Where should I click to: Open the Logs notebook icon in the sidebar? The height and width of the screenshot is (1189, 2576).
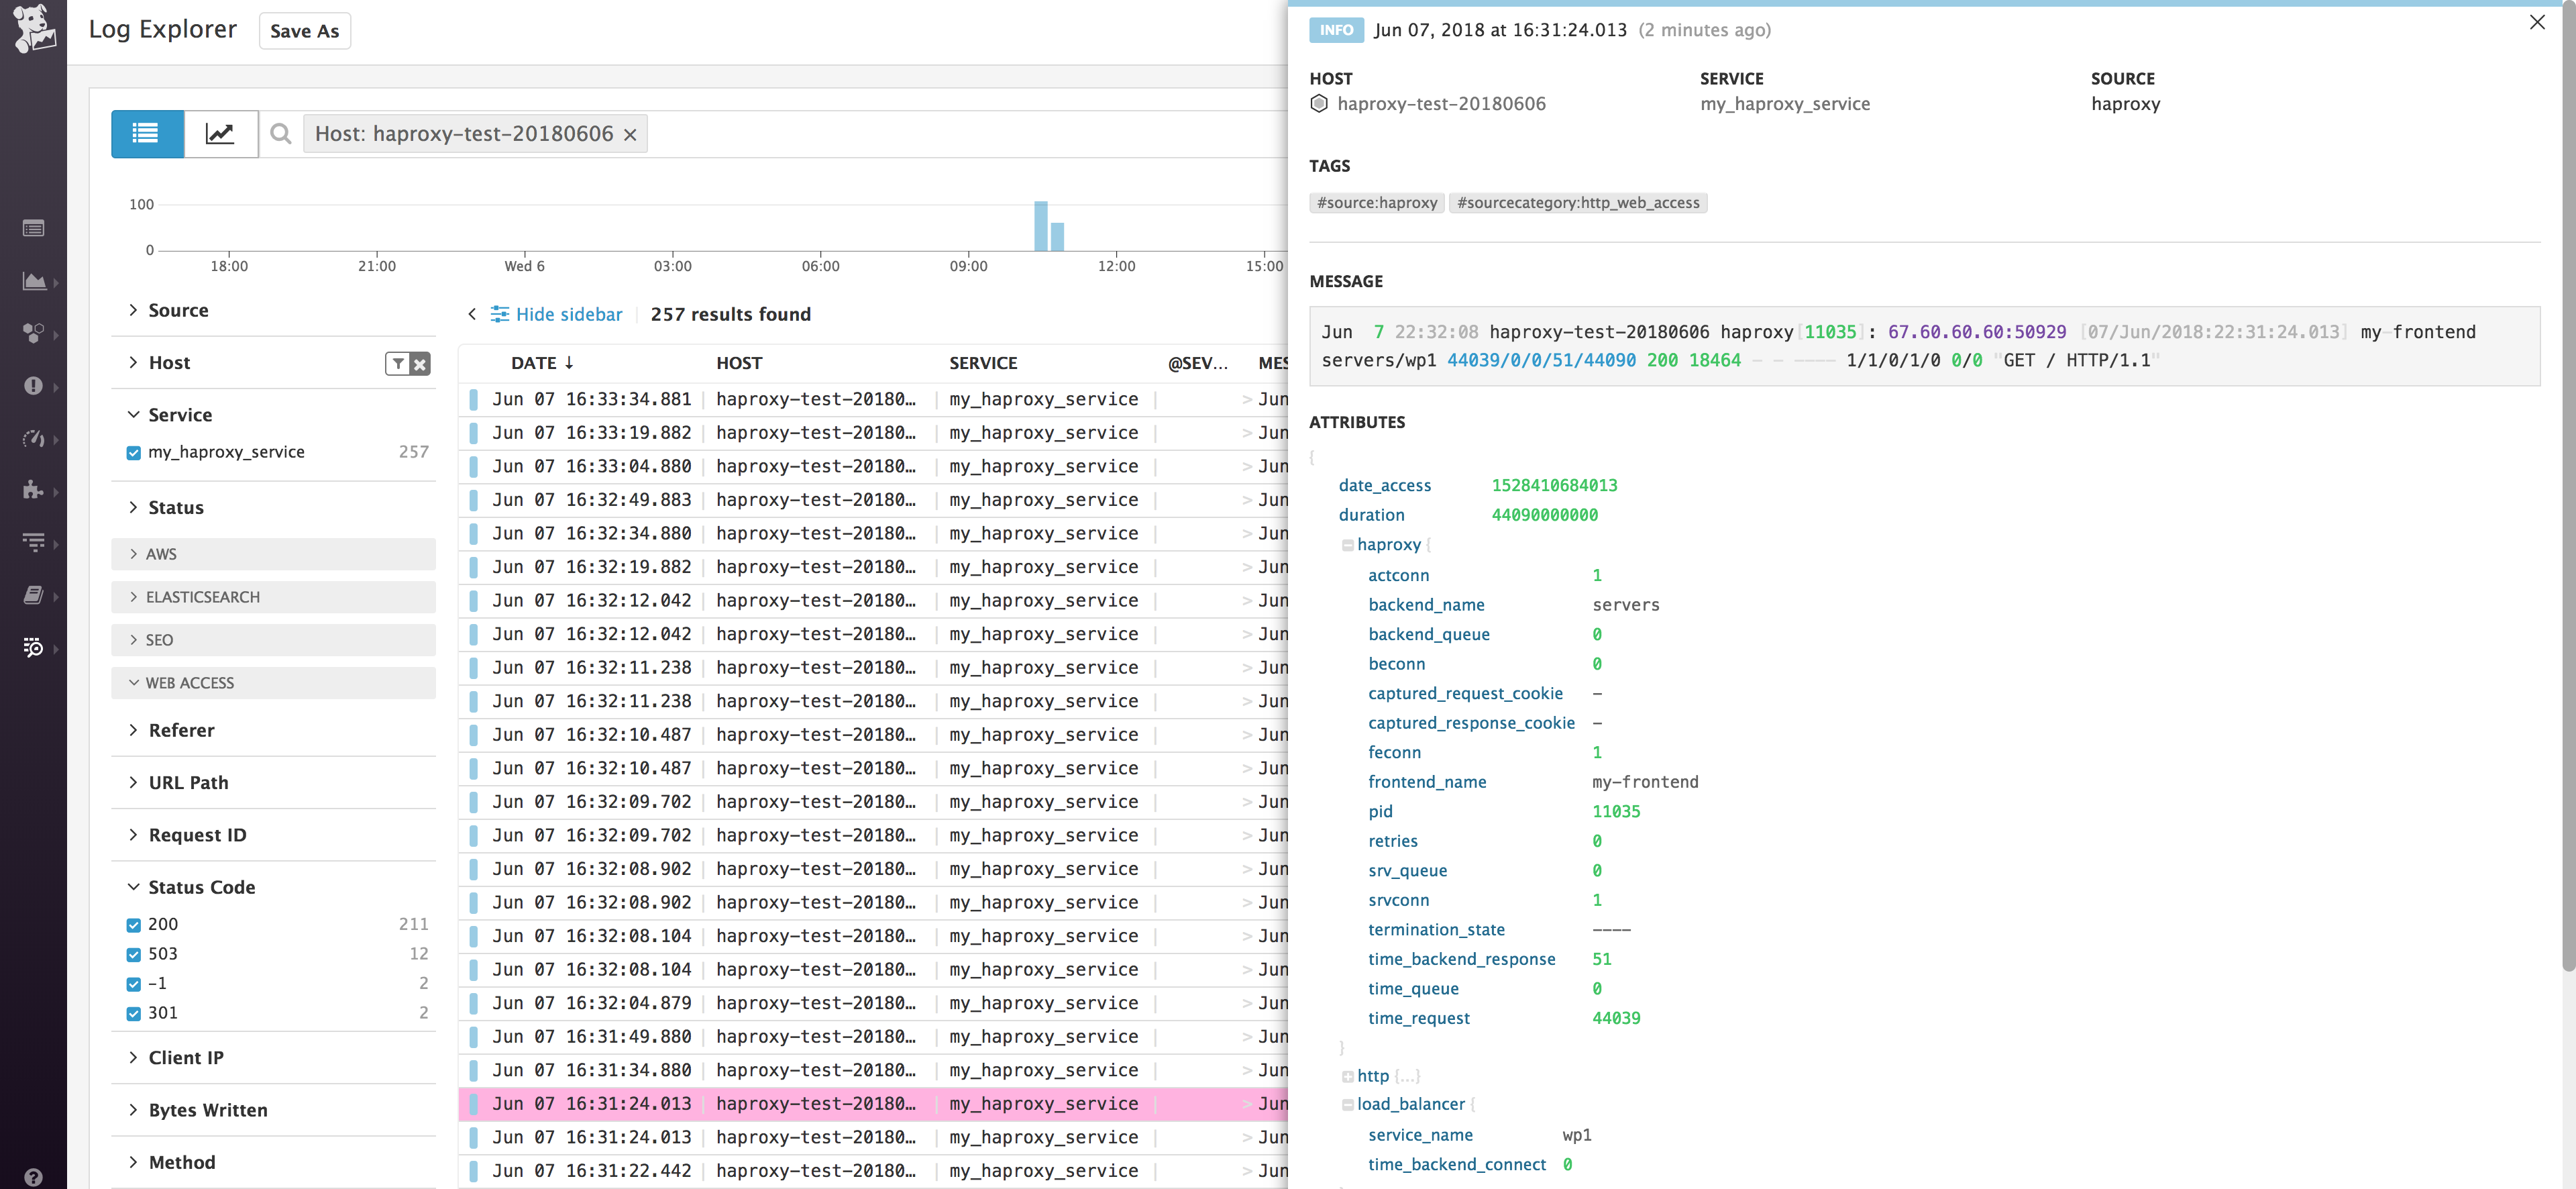click(x=34, y=595)
